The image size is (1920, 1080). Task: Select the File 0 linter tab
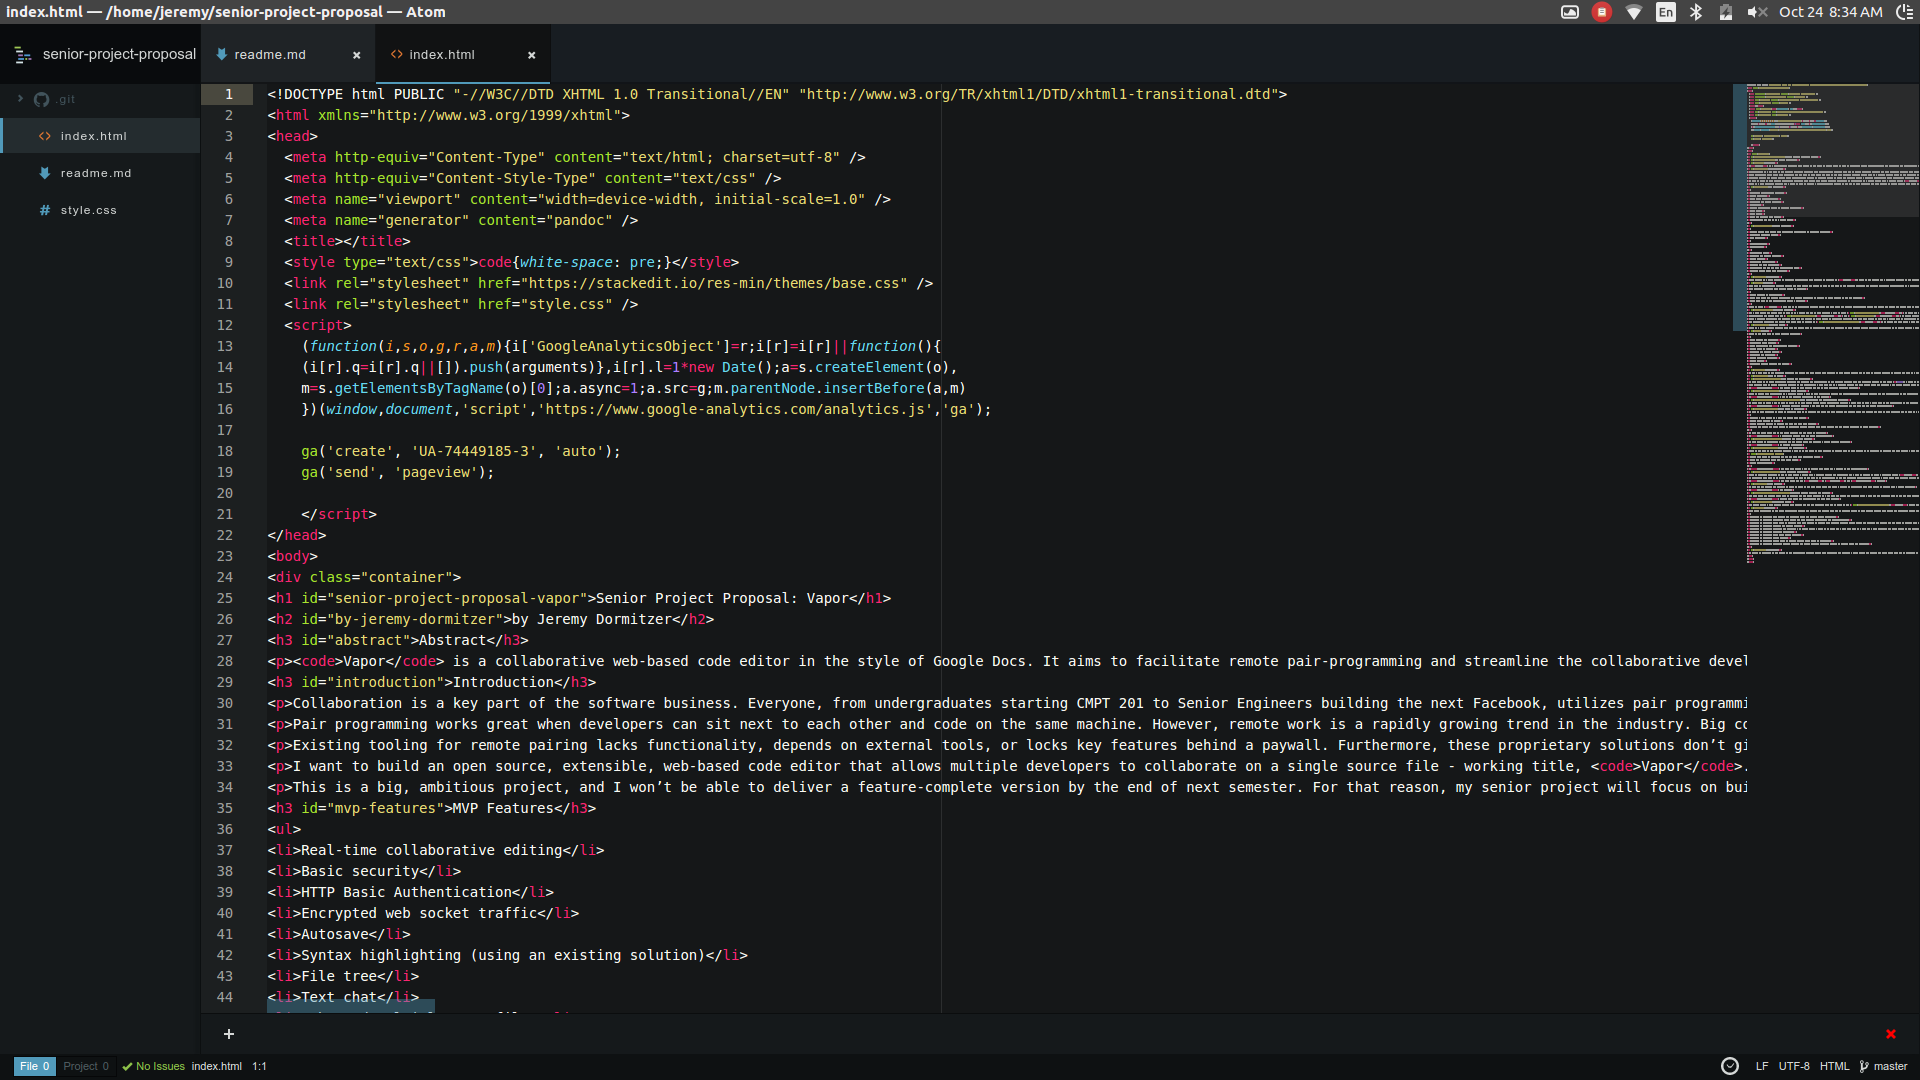pyautogui.click(x=34, y=1066)
